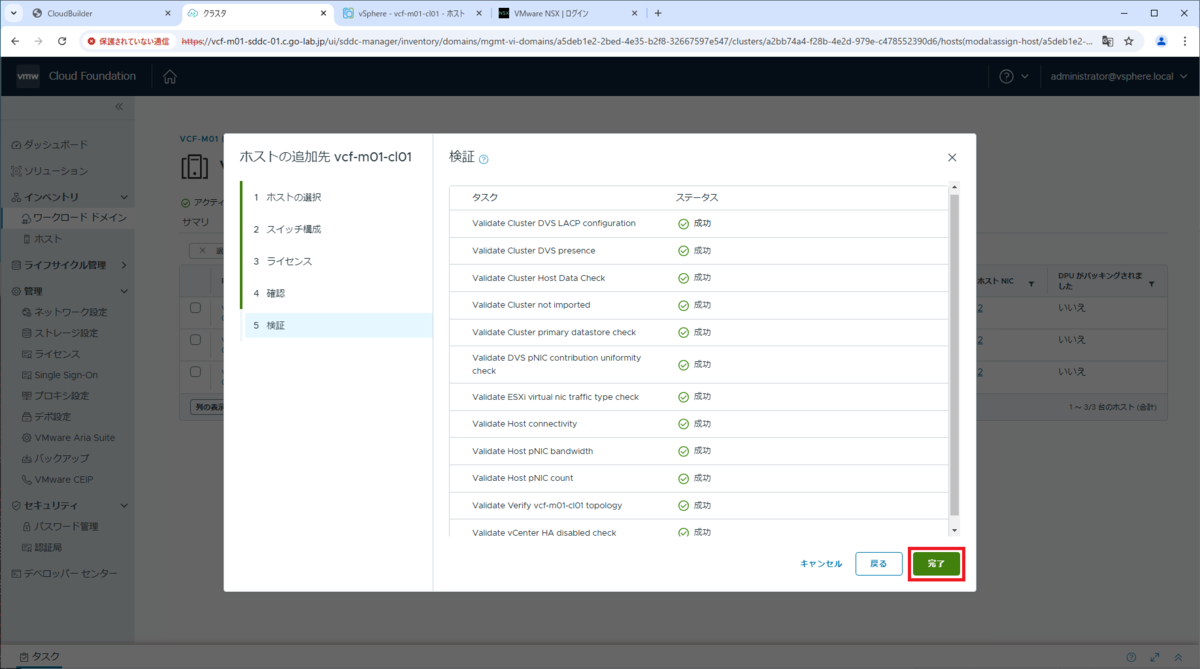
Task: Click 'Validate Host pNIC bandwidth' row text
Action: [x=532, y=451]
